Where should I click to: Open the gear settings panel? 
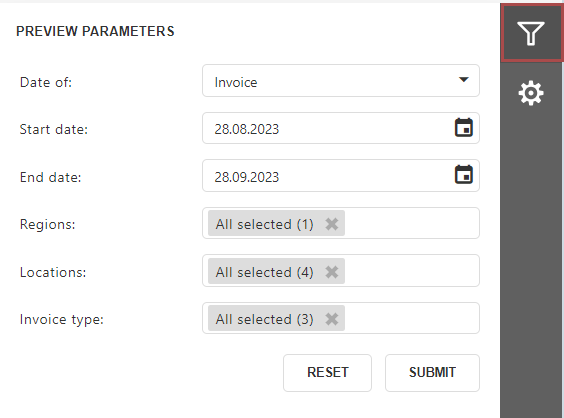pos(531,93)
